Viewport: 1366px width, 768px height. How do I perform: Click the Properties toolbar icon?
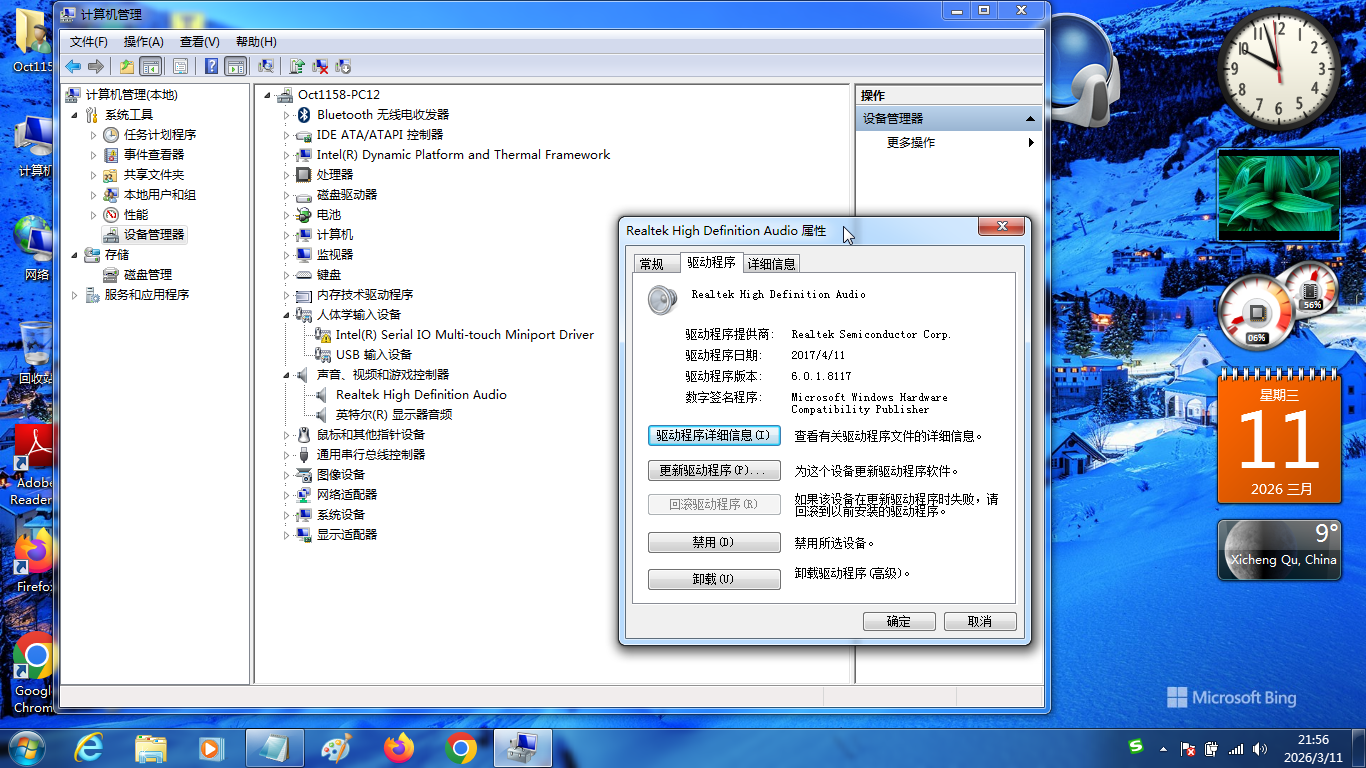[x=180, y=66]
